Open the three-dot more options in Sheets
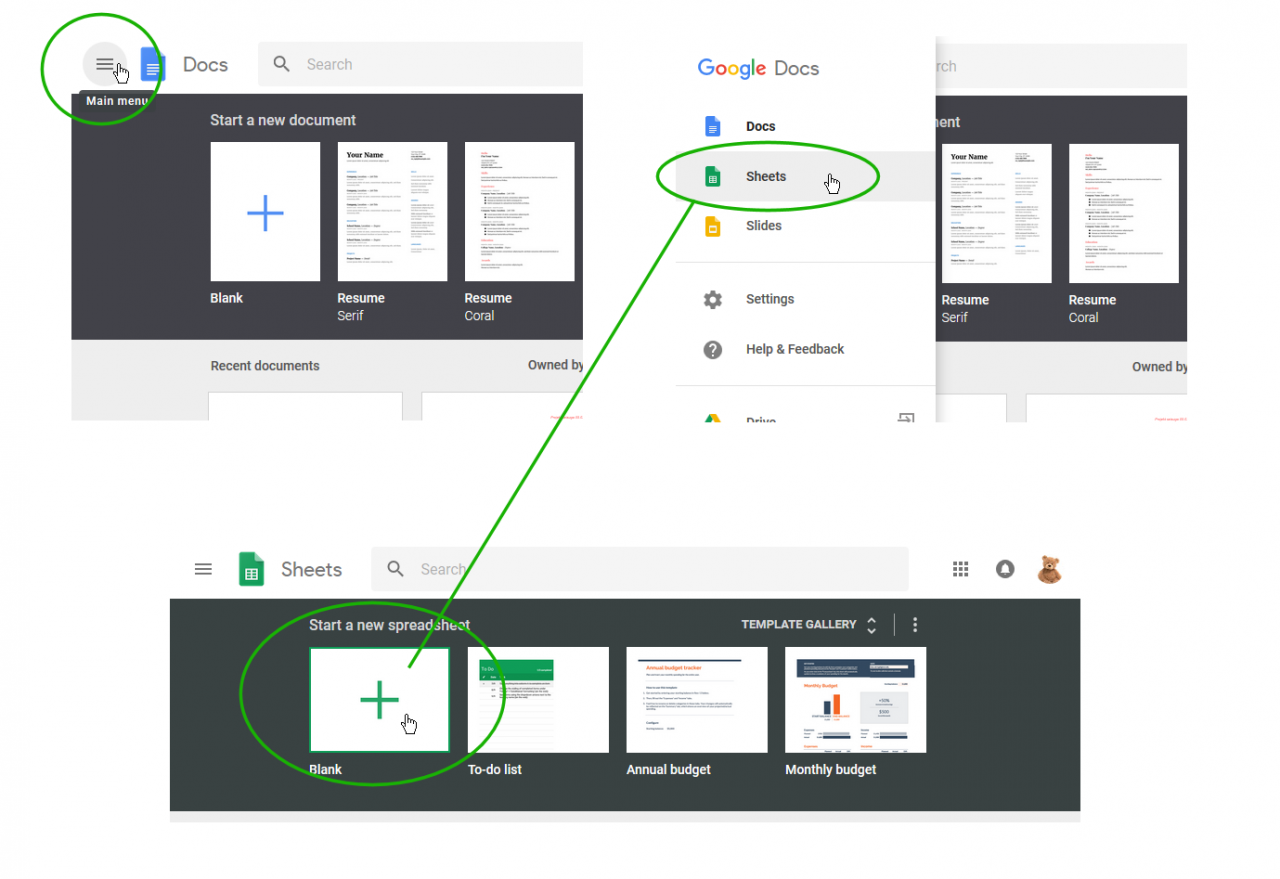Viewport: 1280px width, 879px height. pyautogui.click(x=915, y=625)
